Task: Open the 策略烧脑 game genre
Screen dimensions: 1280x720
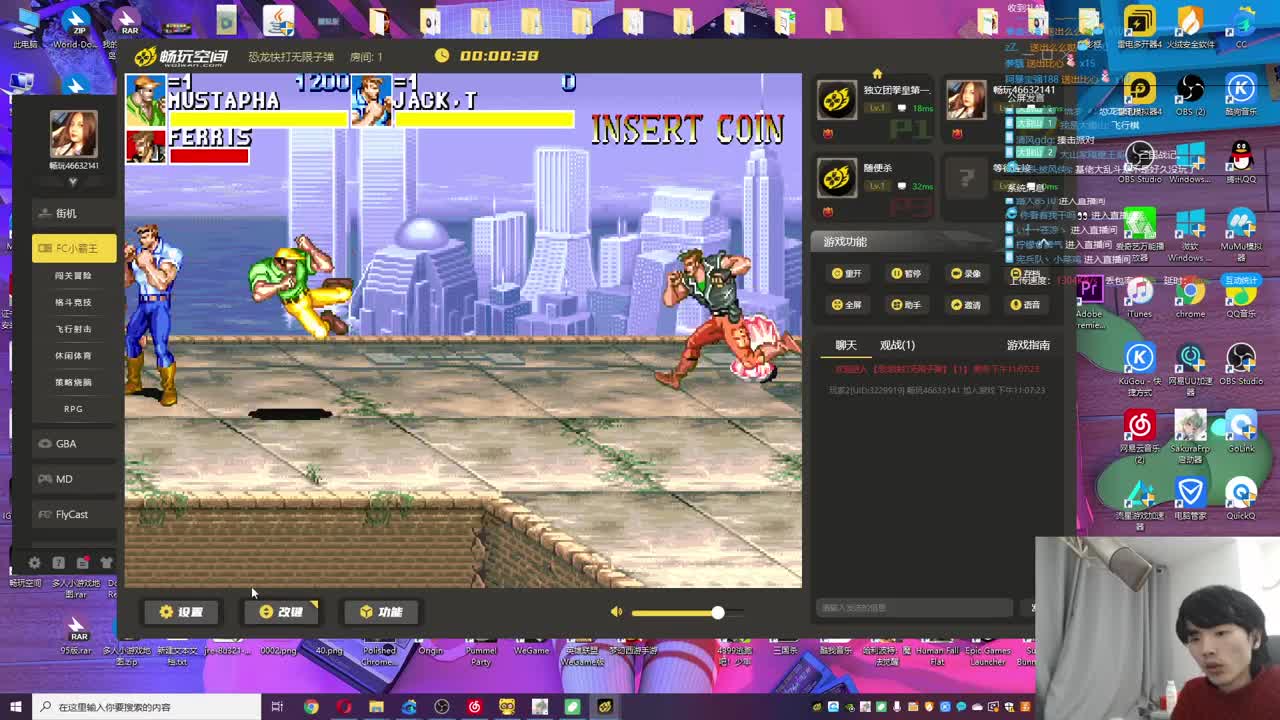Action: tap(73, 382)
